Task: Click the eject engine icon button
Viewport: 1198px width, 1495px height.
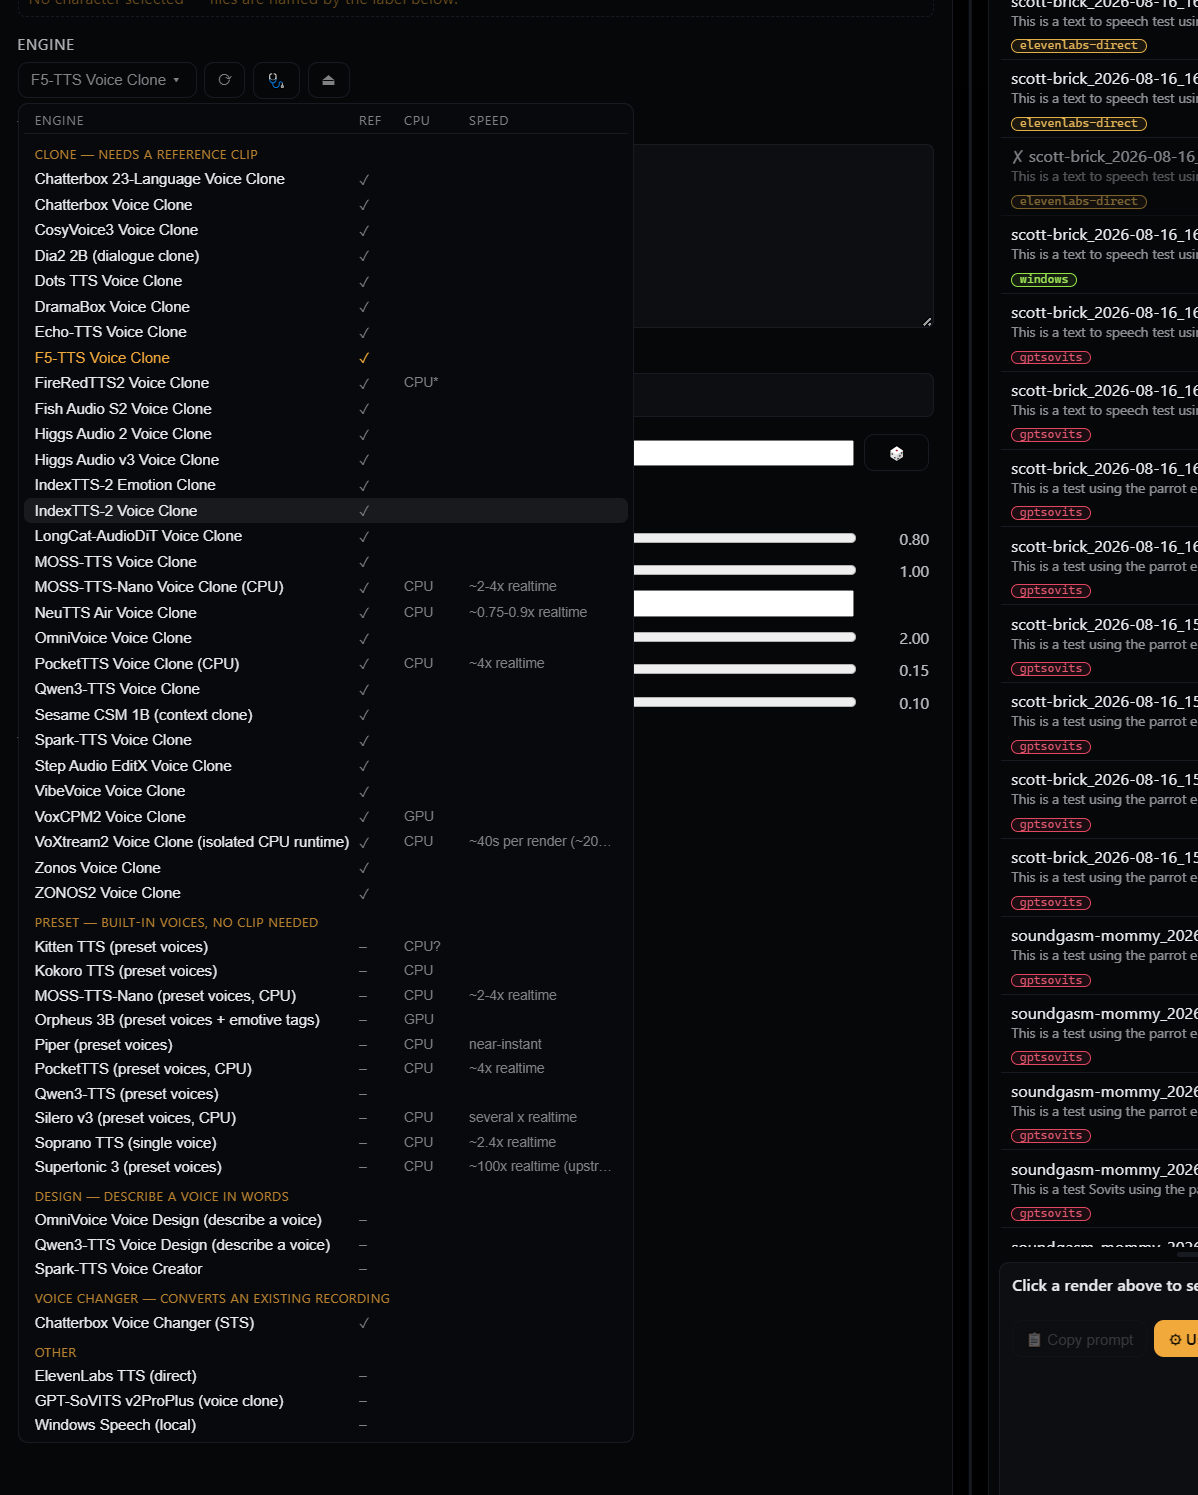Action: pyautogui.click(x=328, y=80)
